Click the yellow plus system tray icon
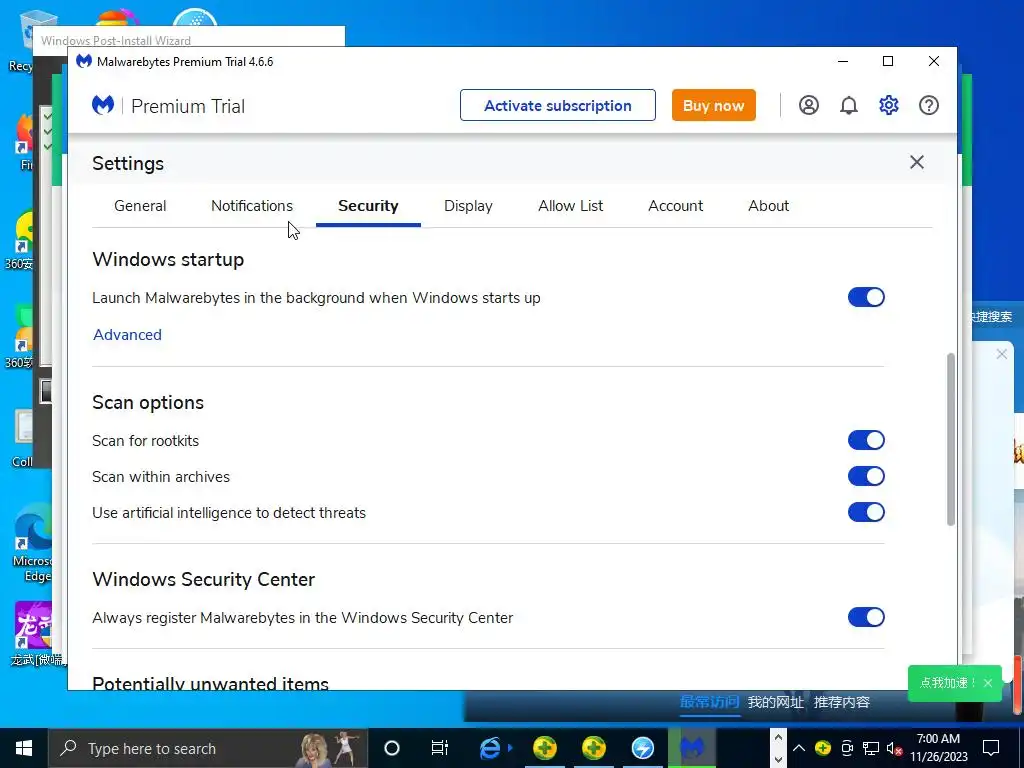This screenshot has width=1024, height=768. [823, 748]
